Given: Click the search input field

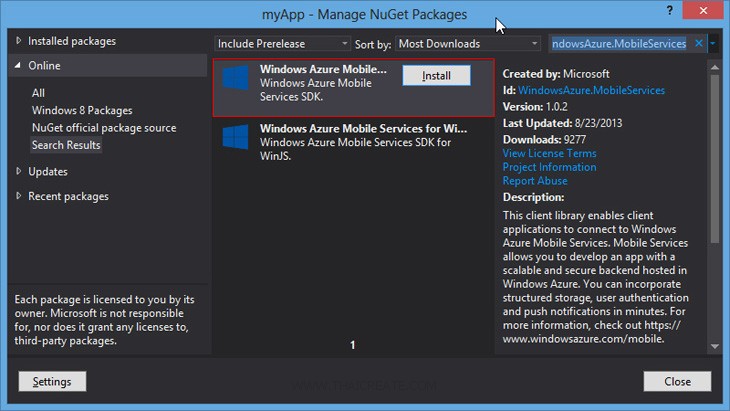Looking at the screenshot, I should (x=619, y=43).
